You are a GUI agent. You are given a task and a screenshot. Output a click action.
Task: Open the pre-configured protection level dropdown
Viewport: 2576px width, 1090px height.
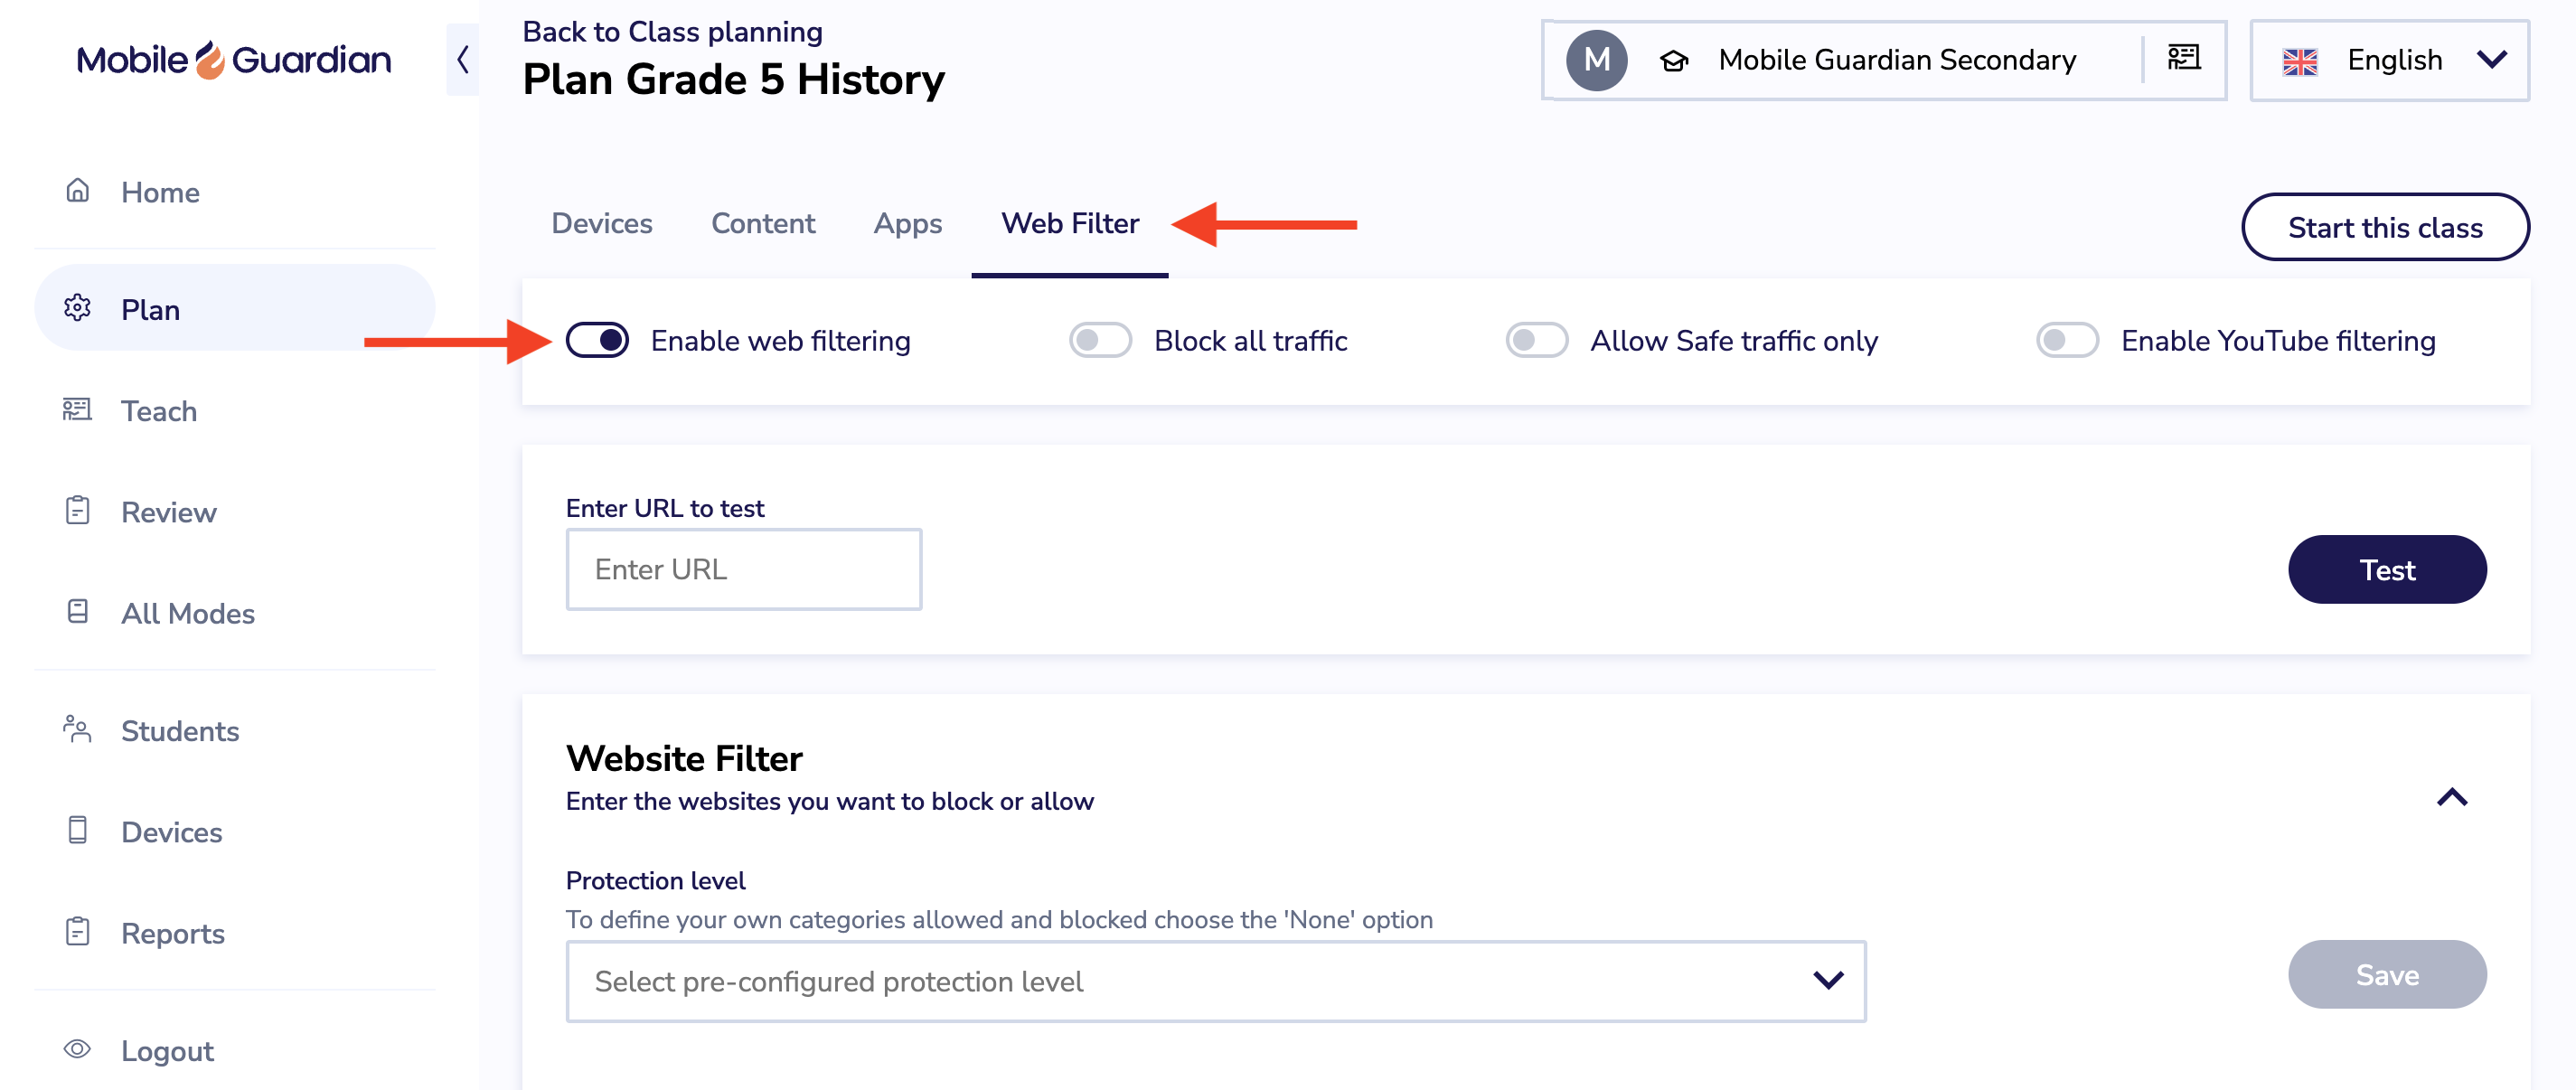[1215, 981]
